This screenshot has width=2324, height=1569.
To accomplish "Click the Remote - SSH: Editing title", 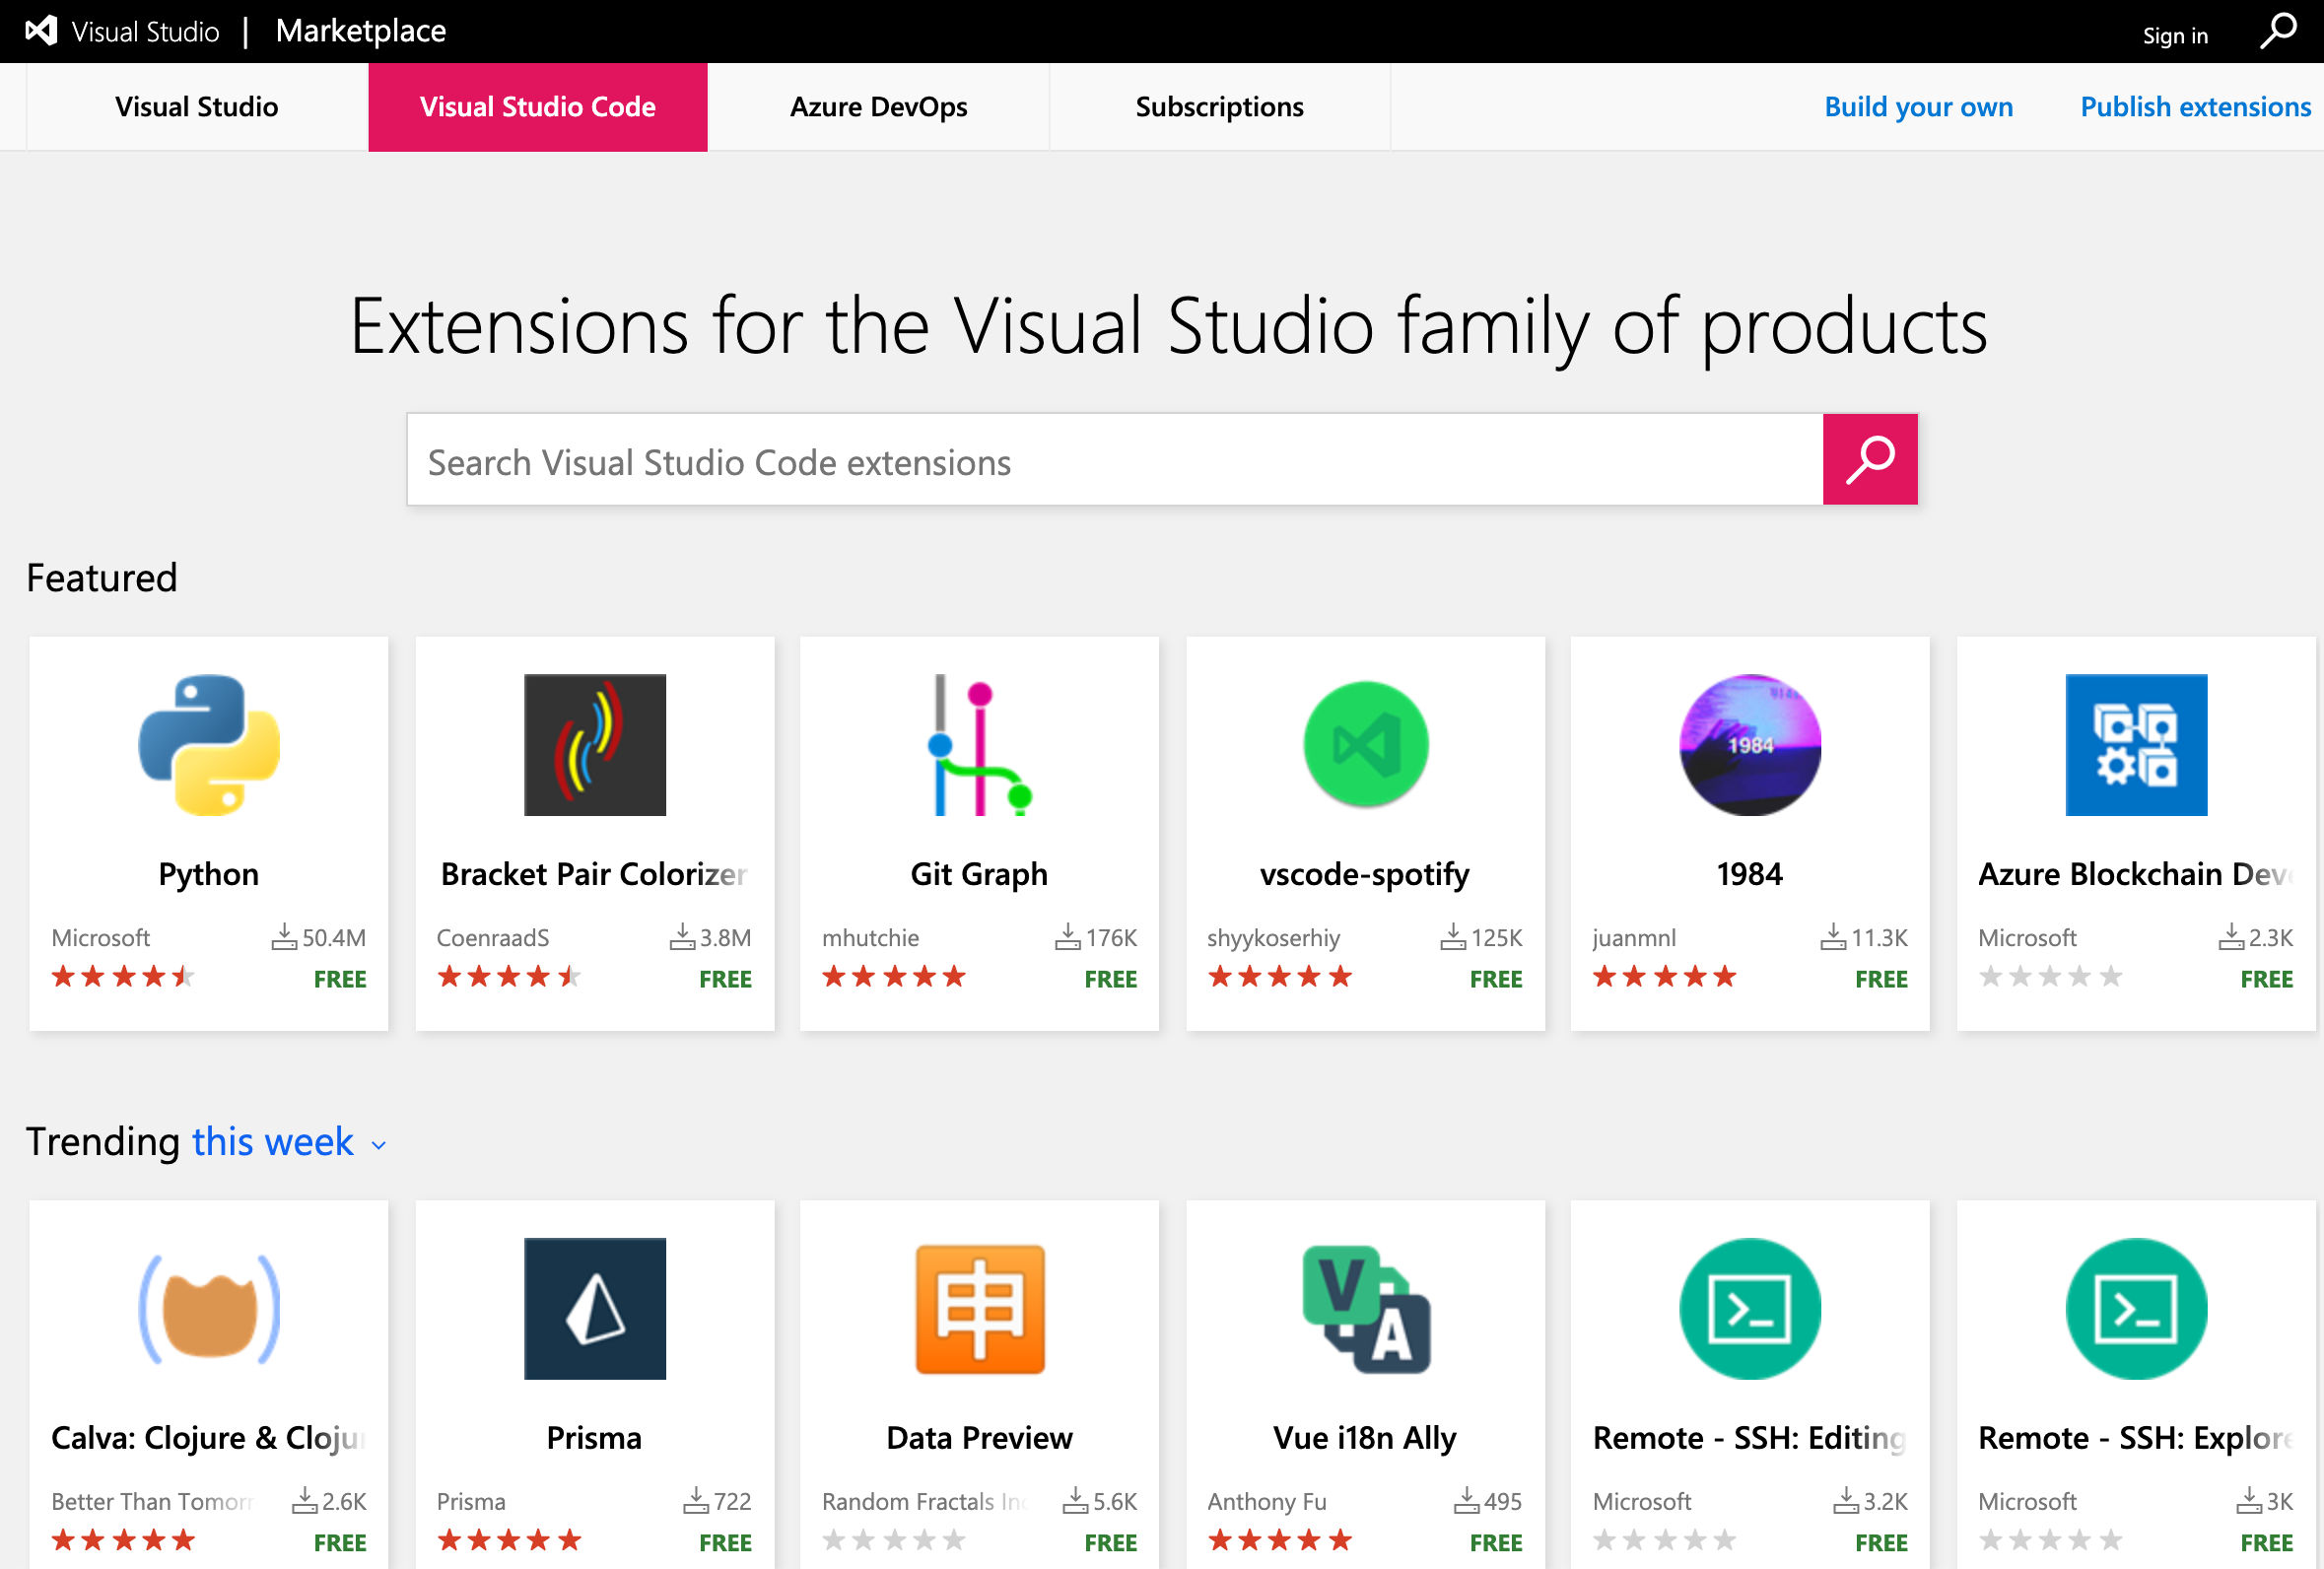I will coord(1750,1438).
